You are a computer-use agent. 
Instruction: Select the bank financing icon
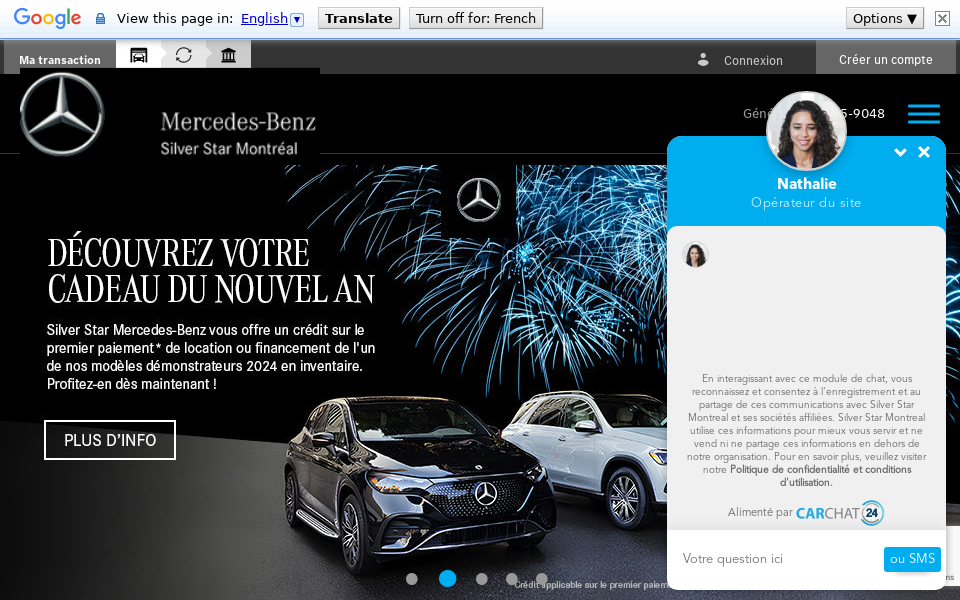pyautogui.click(x=228, y=55)
